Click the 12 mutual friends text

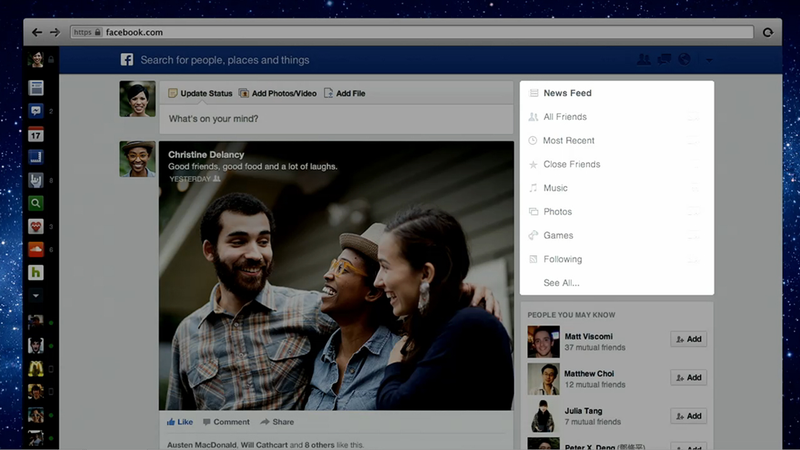point(595,385)
